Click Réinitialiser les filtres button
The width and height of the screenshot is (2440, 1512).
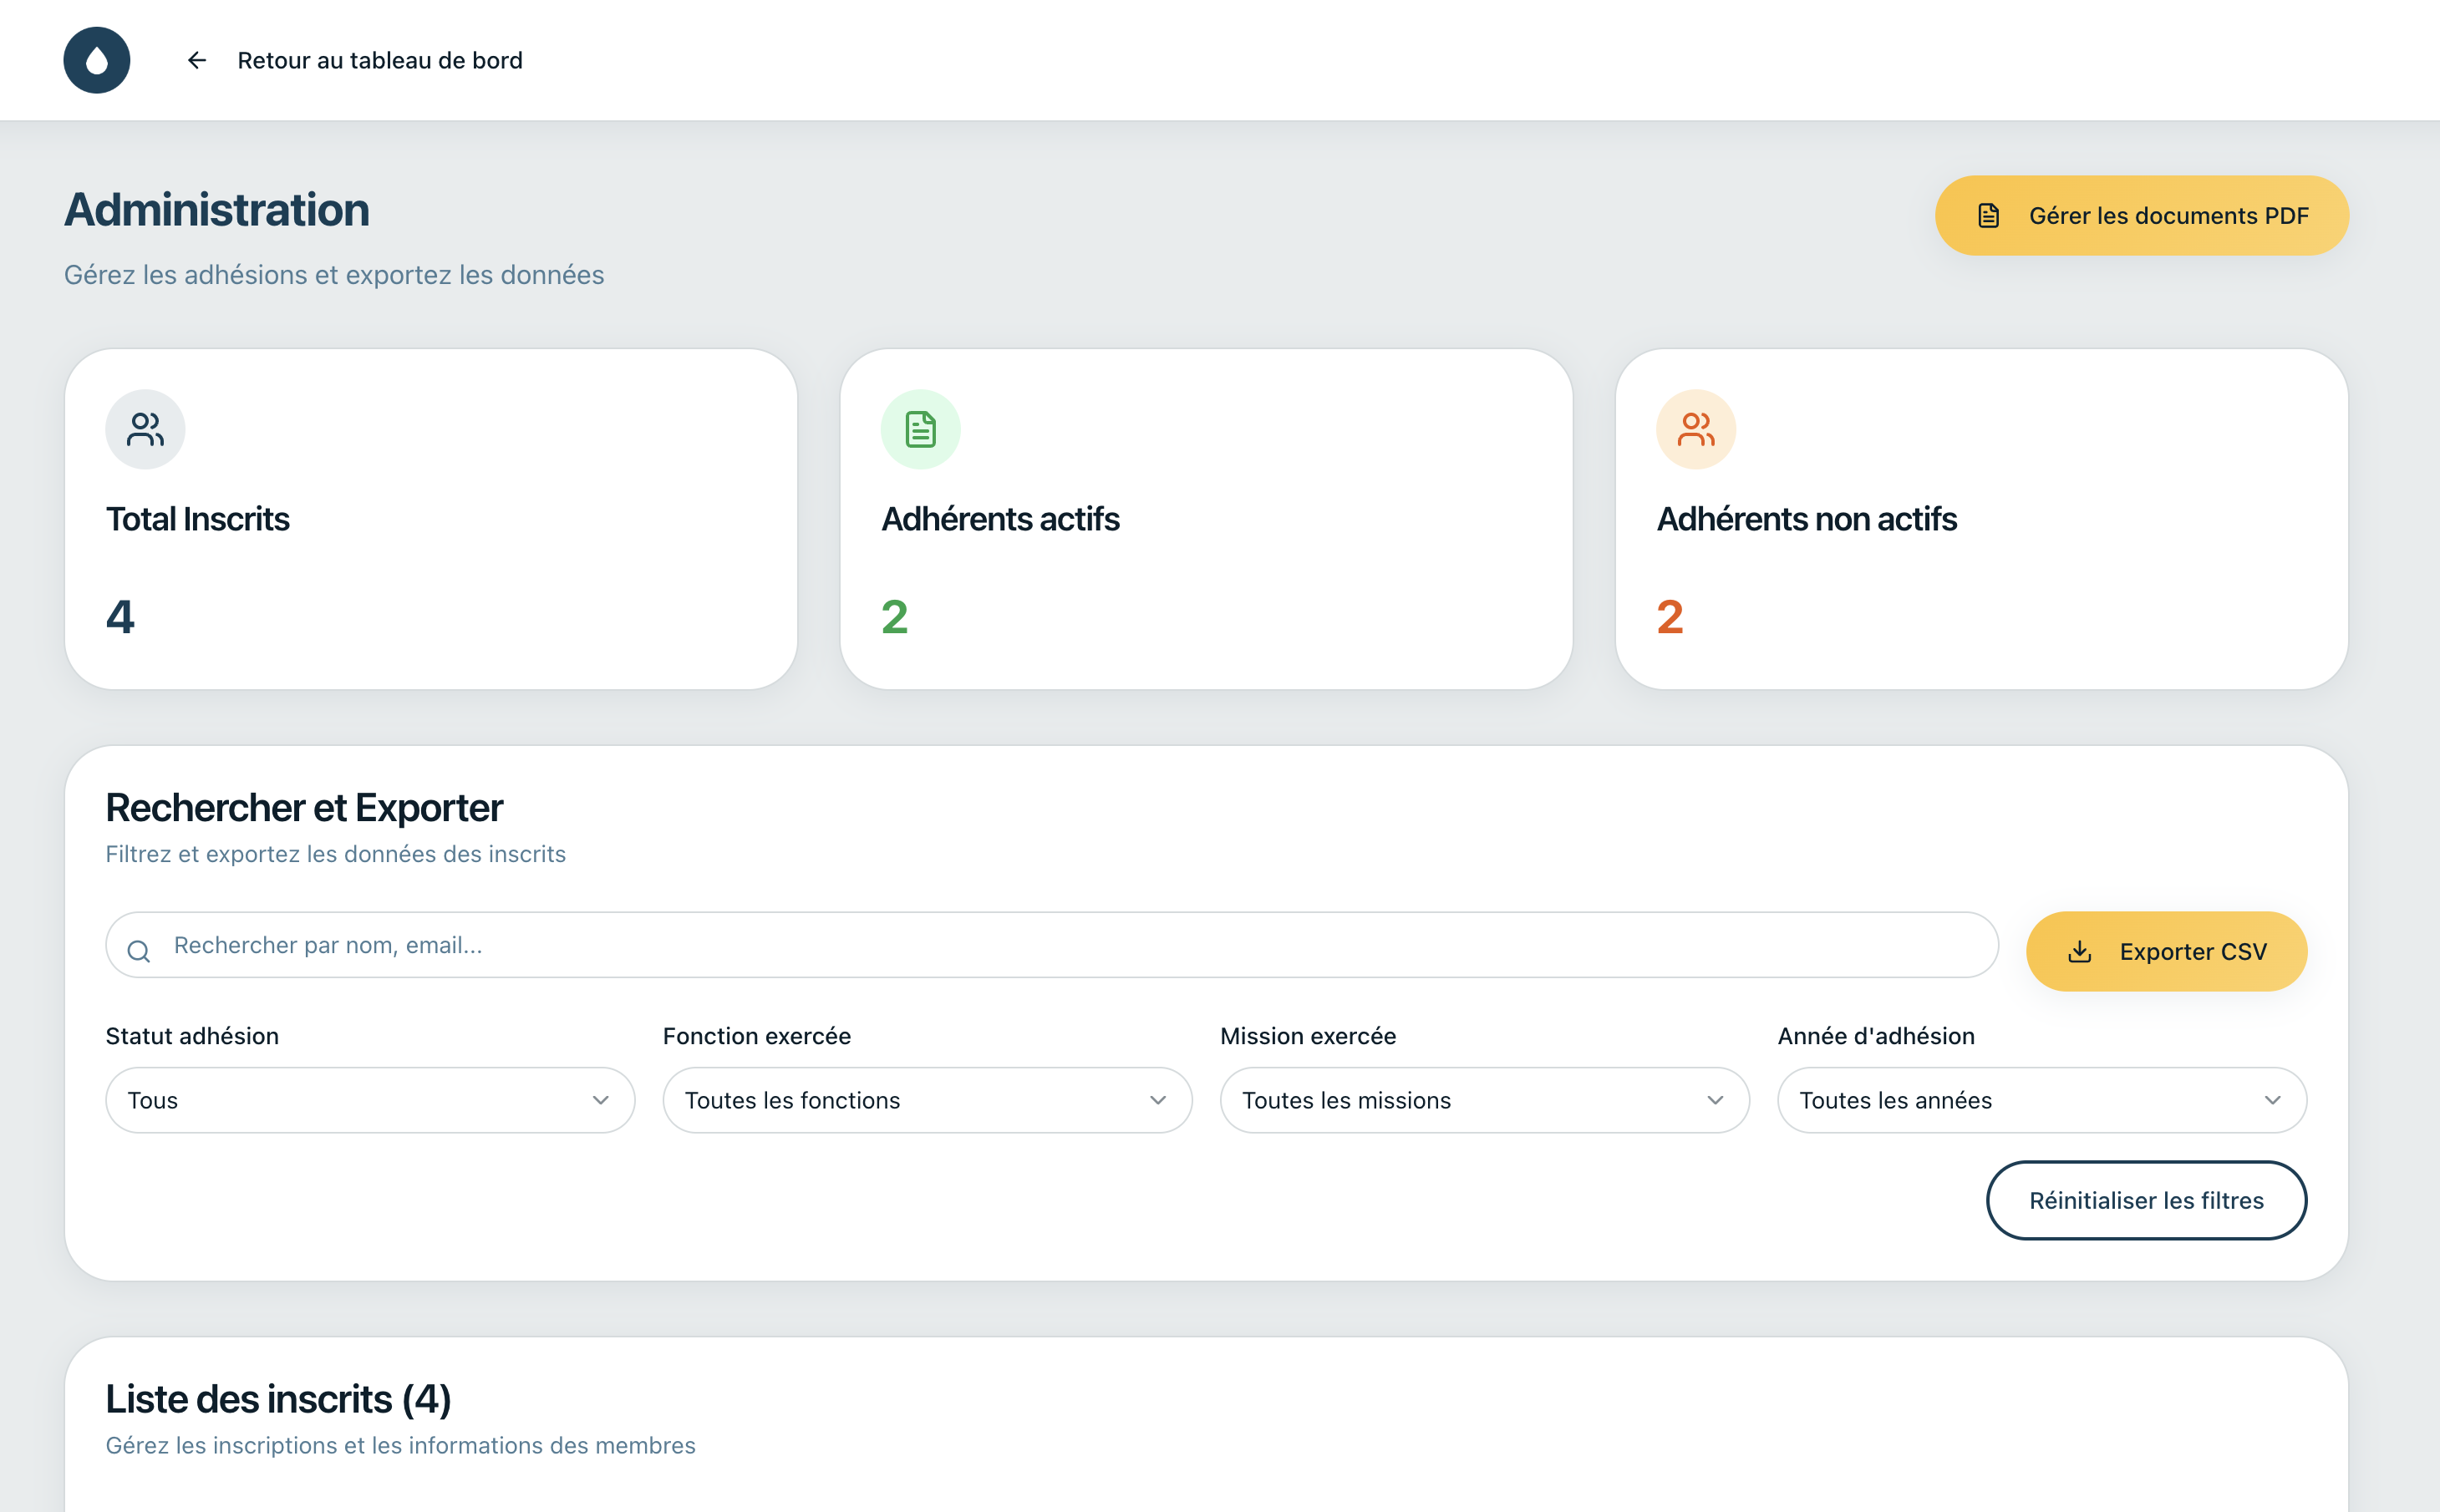click(x=2146, y=1200)
